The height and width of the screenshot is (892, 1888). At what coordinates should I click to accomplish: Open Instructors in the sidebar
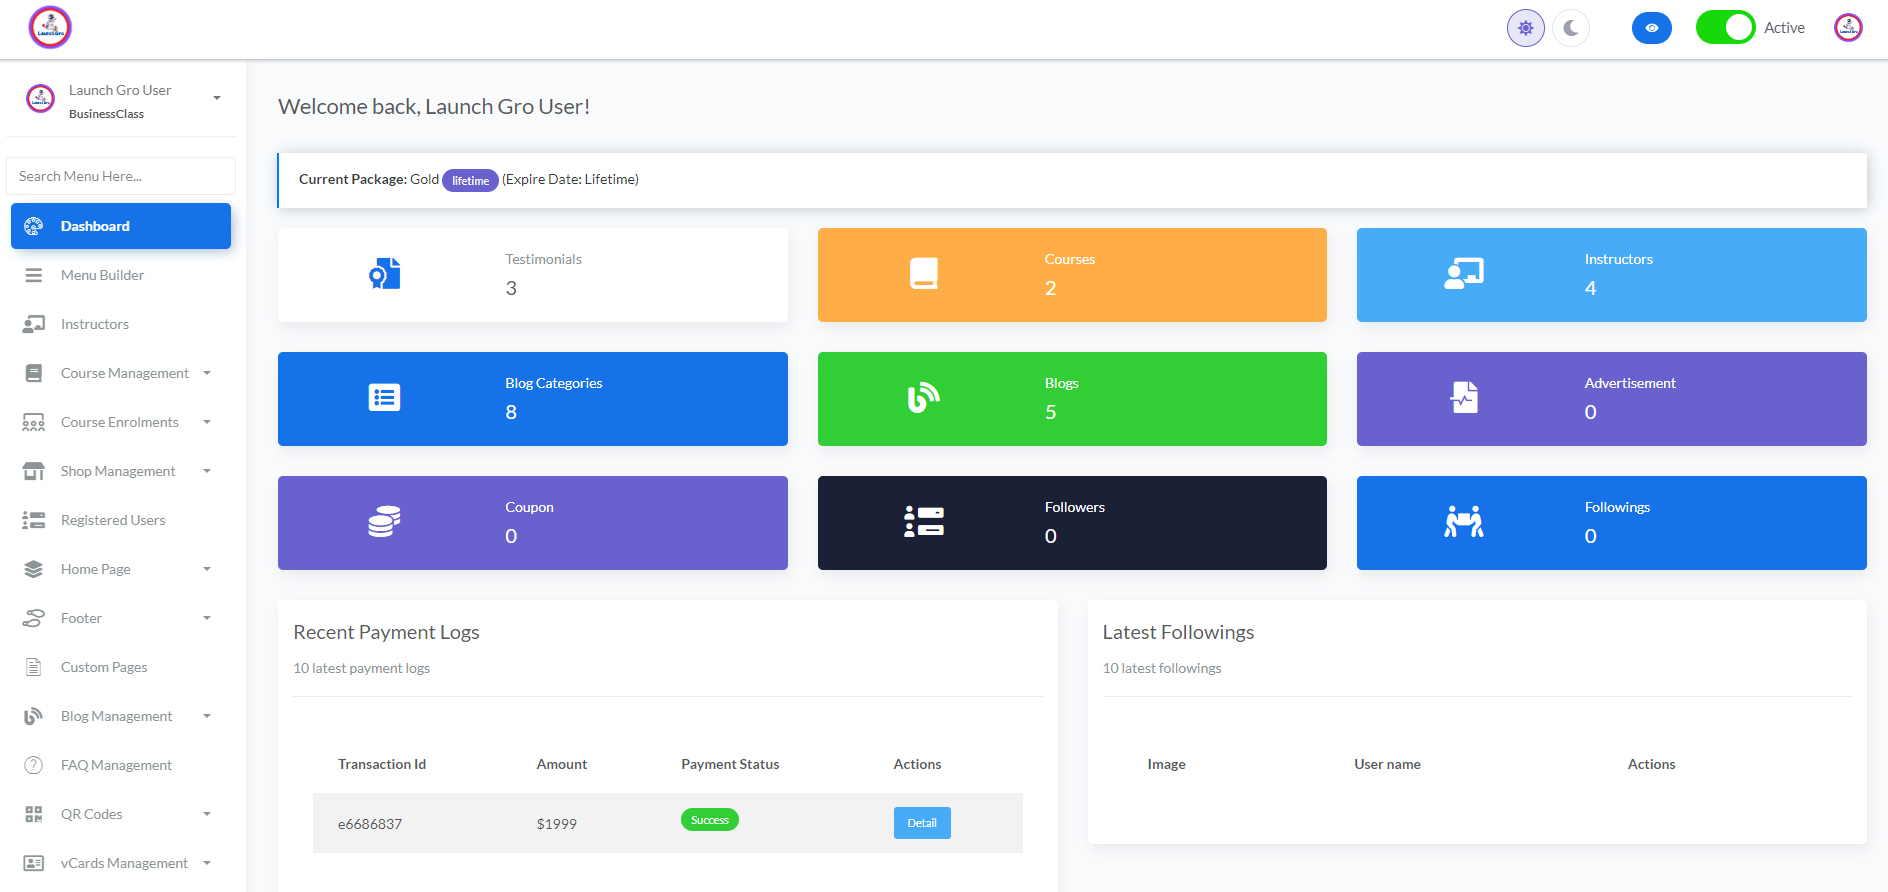tap(95, 324)
